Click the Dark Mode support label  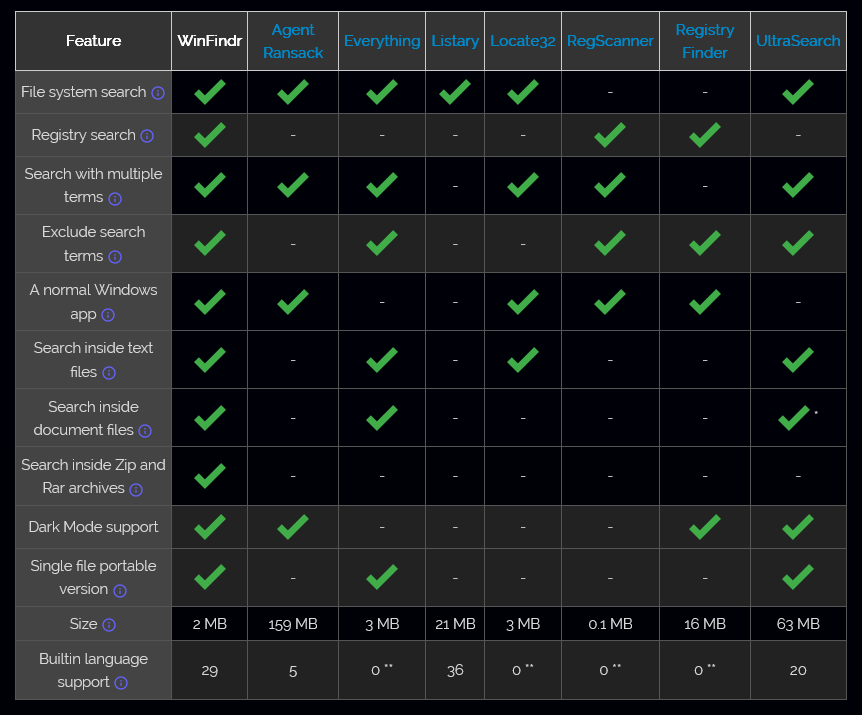(93, 527)
